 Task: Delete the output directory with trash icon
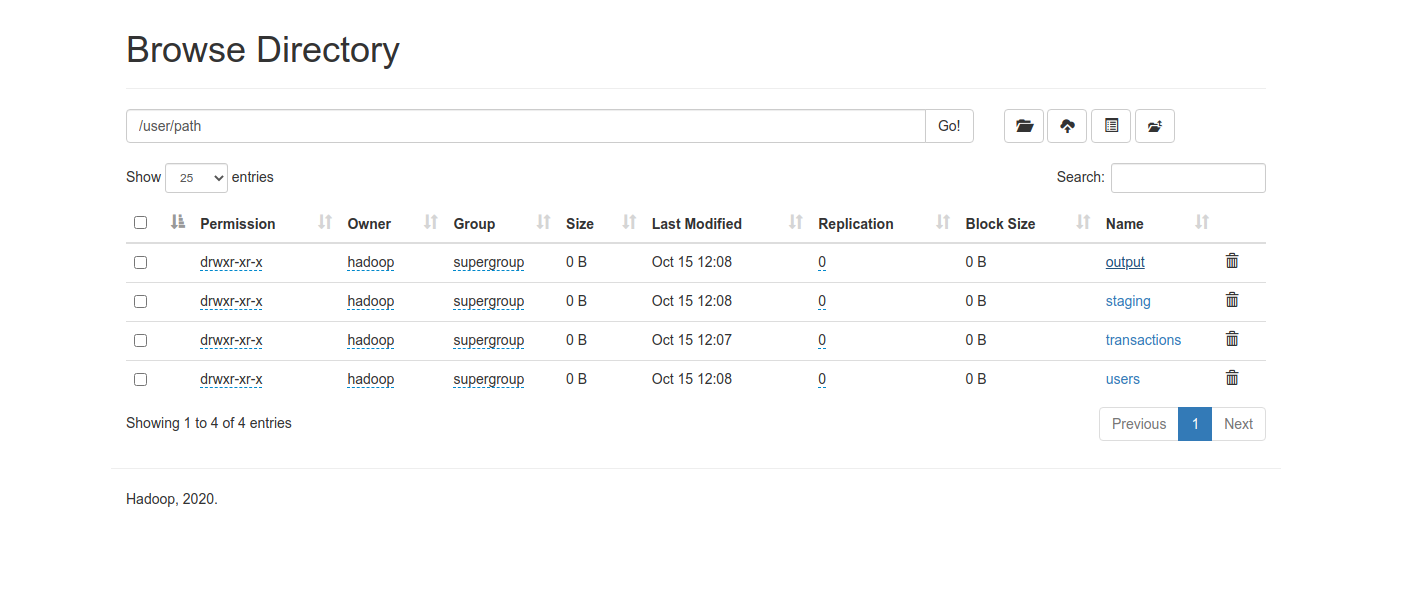pos(1232,261)
